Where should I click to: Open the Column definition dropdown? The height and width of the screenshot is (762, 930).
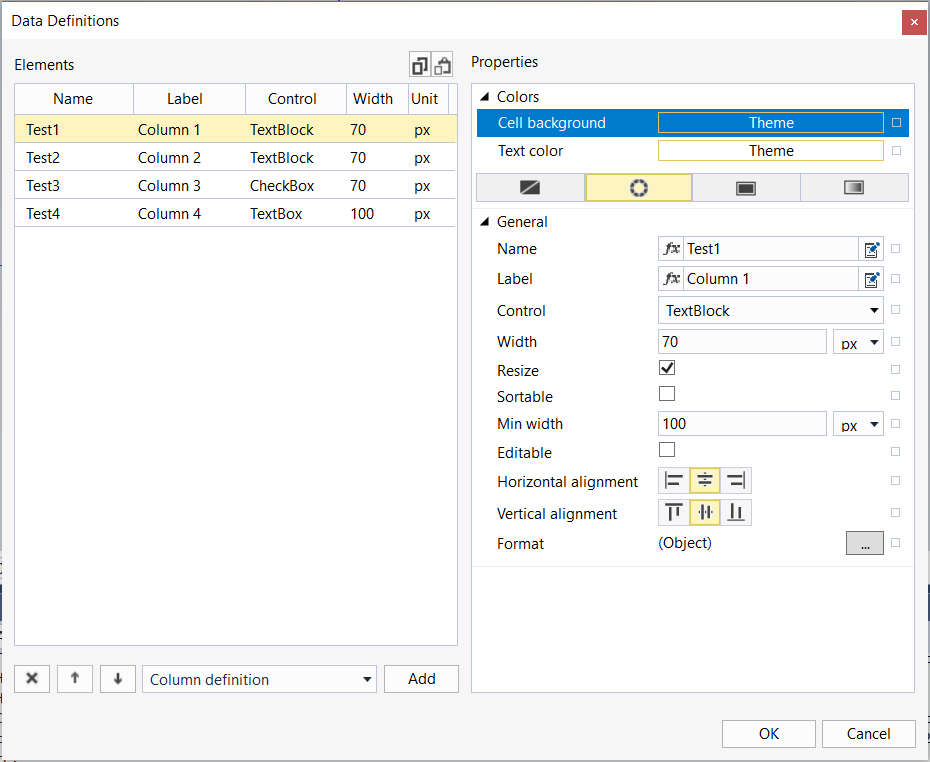point(259,679)
